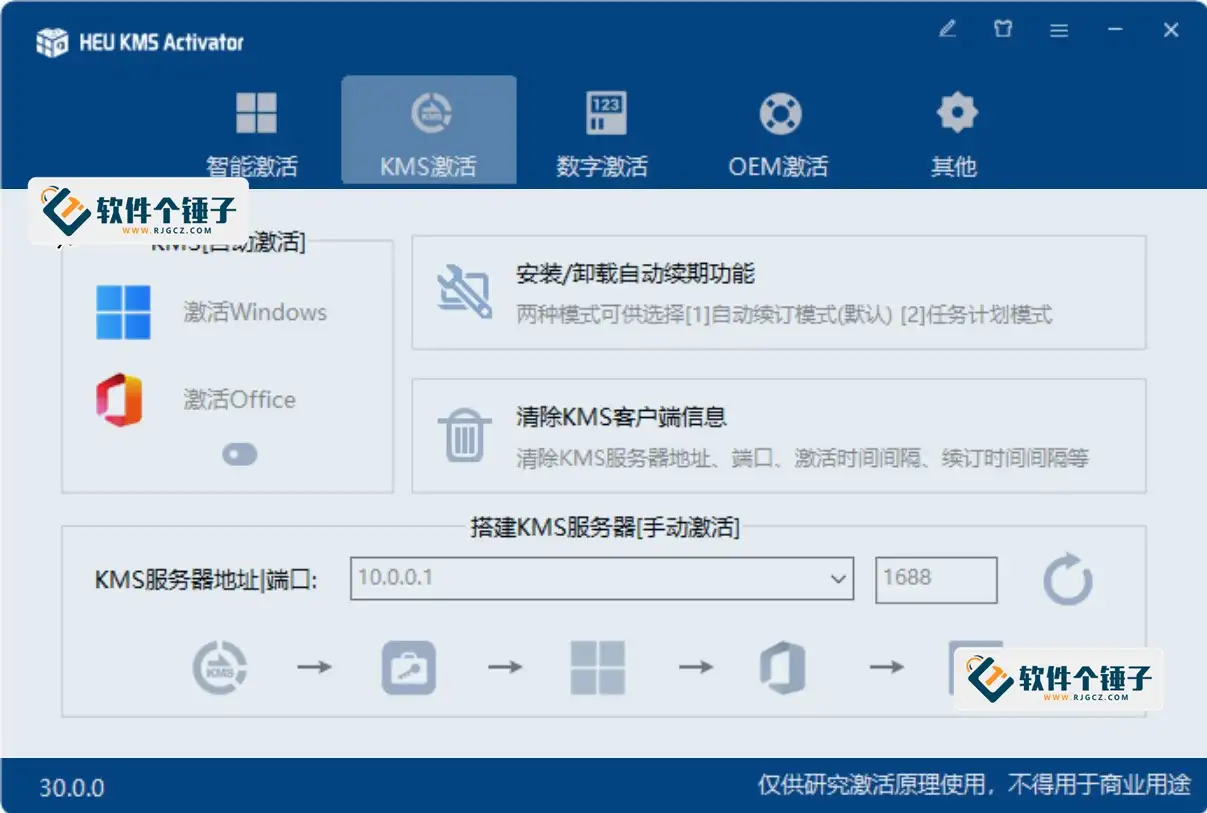Select the OEM激活 tab

[779, 133]
